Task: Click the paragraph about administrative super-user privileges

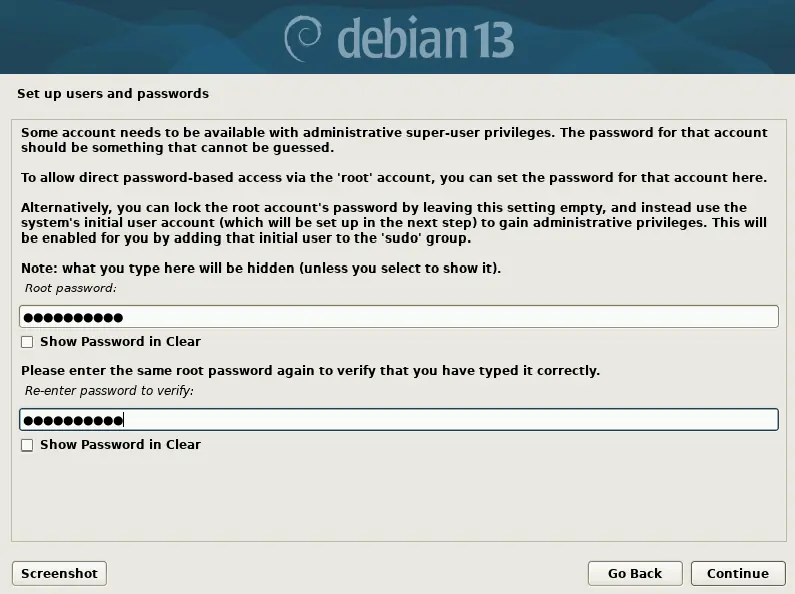Action: [x=394, y=140]
